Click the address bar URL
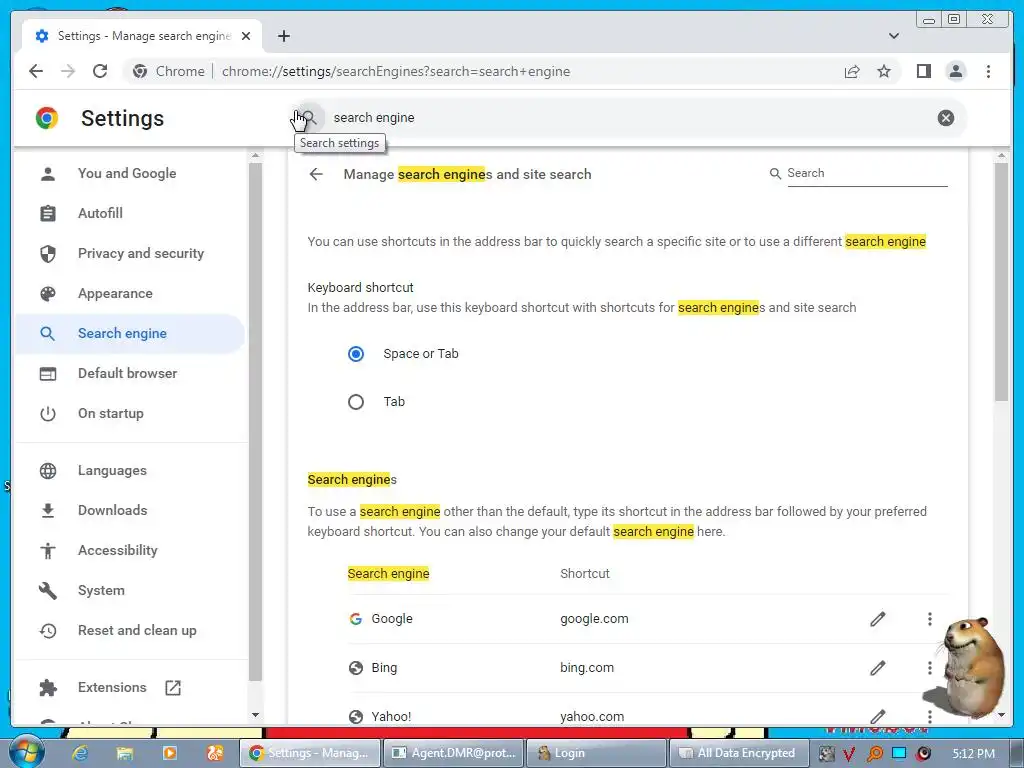The height and width of the screenshot is (768, 1024). click(x=396, y=71)
